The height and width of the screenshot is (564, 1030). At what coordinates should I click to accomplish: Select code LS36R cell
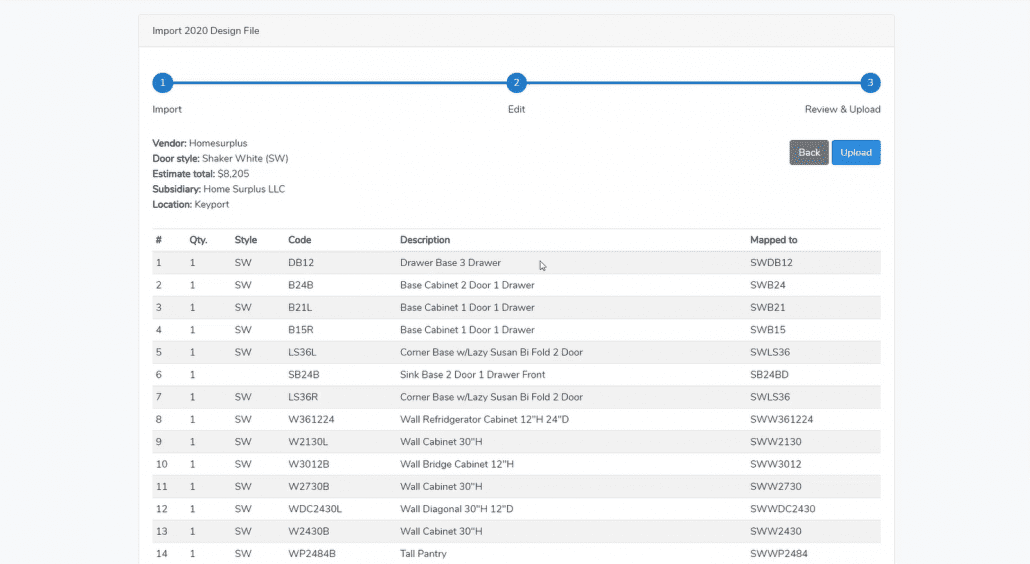point(303,397)
